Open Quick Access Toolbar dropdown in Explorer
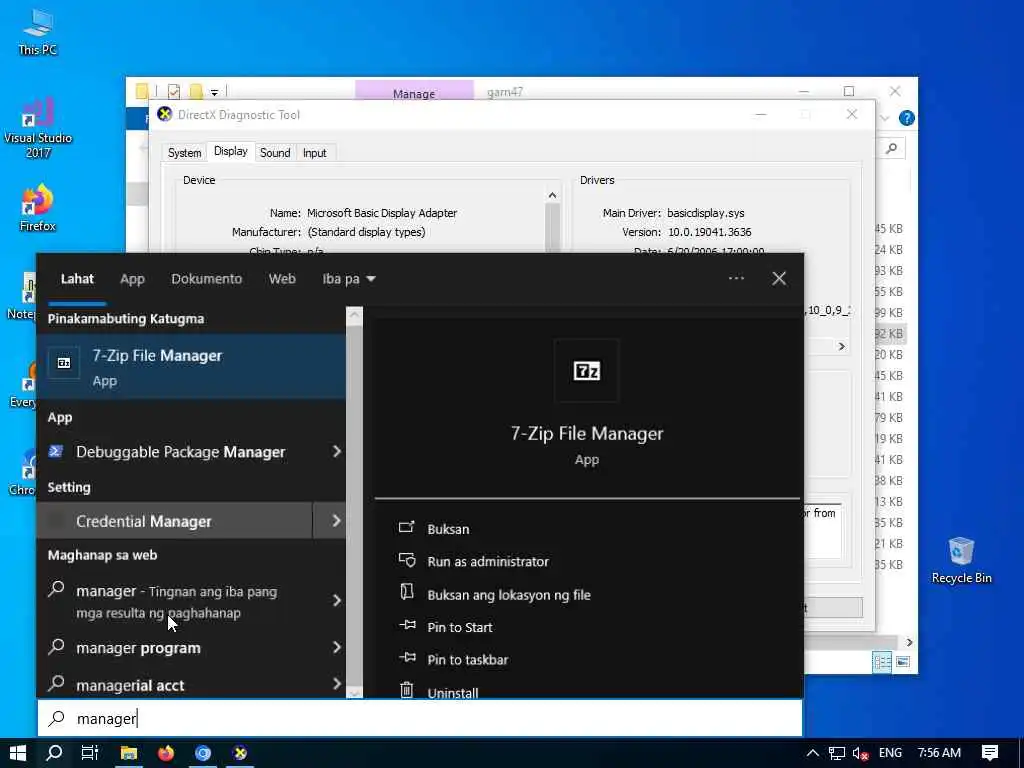 (x=214, y=92)
